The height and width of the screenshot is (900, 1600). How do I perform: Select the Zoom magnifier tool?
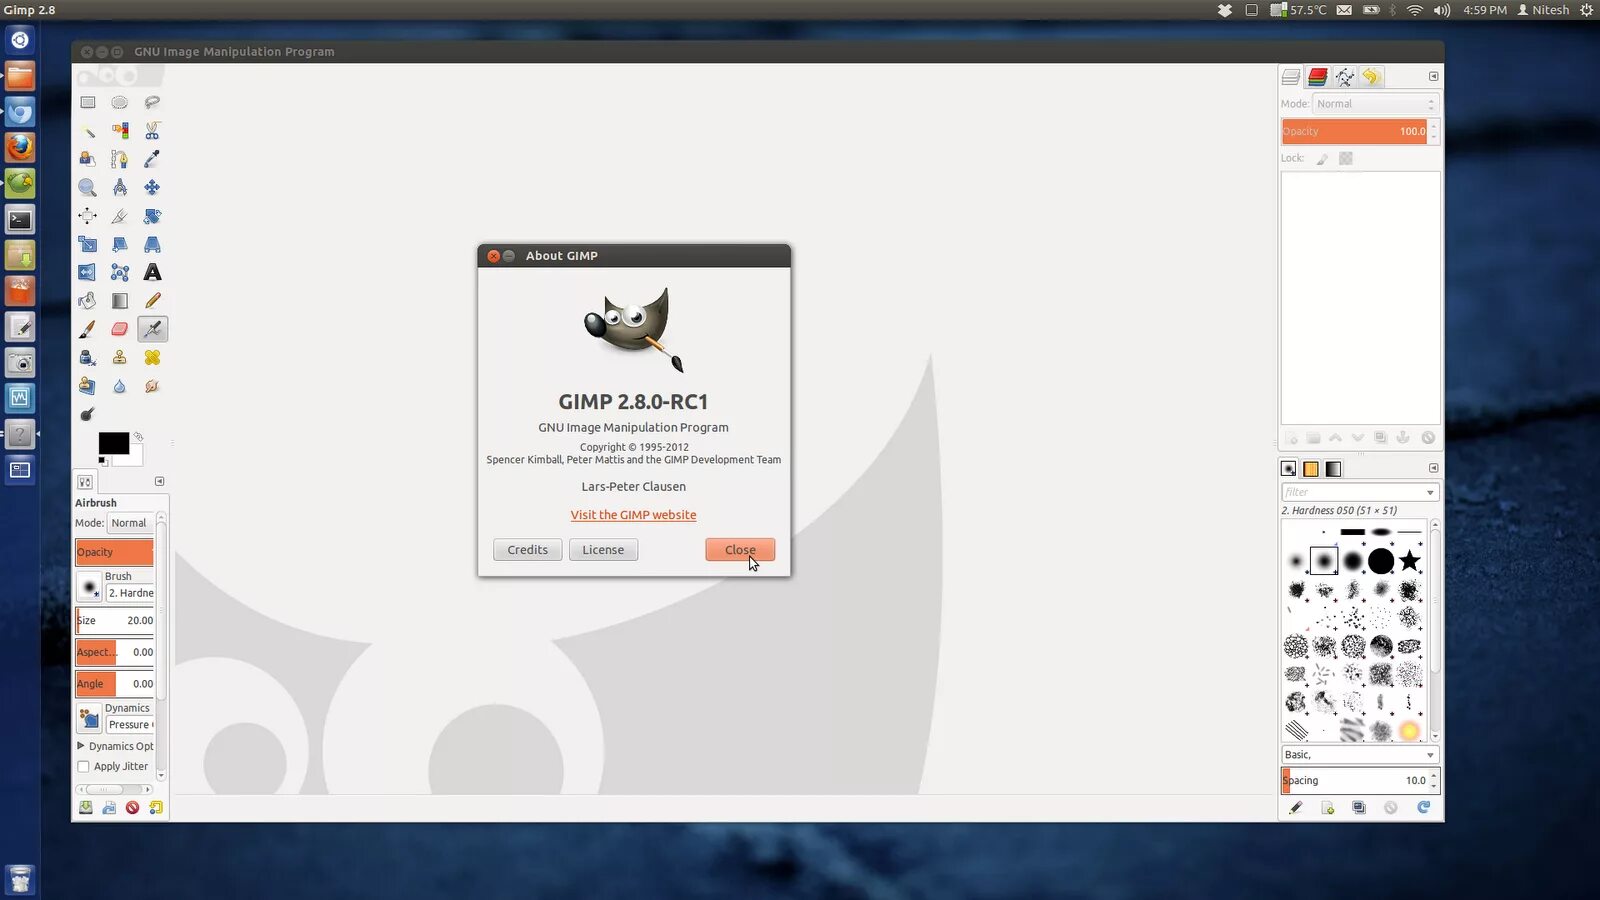coord(88,187)
